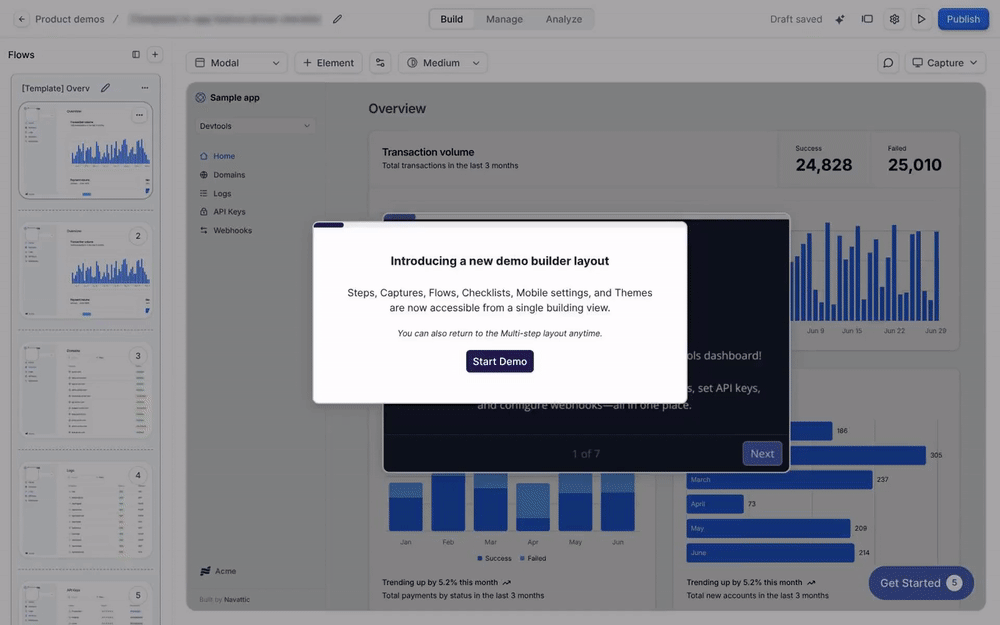The height and width of the screenshot is (625, 1000).
Task: Switch to the Analyze tab
Action: click(x=564, y=19)
